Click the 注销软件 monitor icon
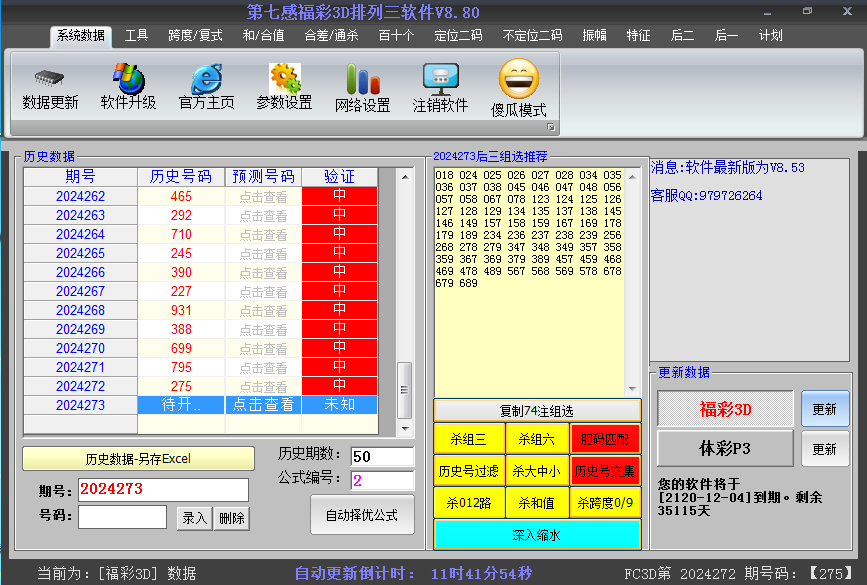 [x=440, y=80]
